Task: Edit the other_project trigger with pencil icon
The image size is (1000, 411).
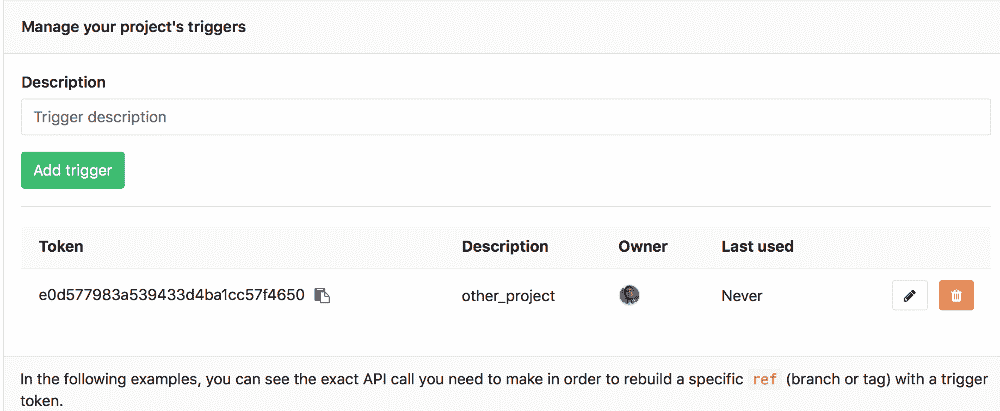Action: point(909,296)
